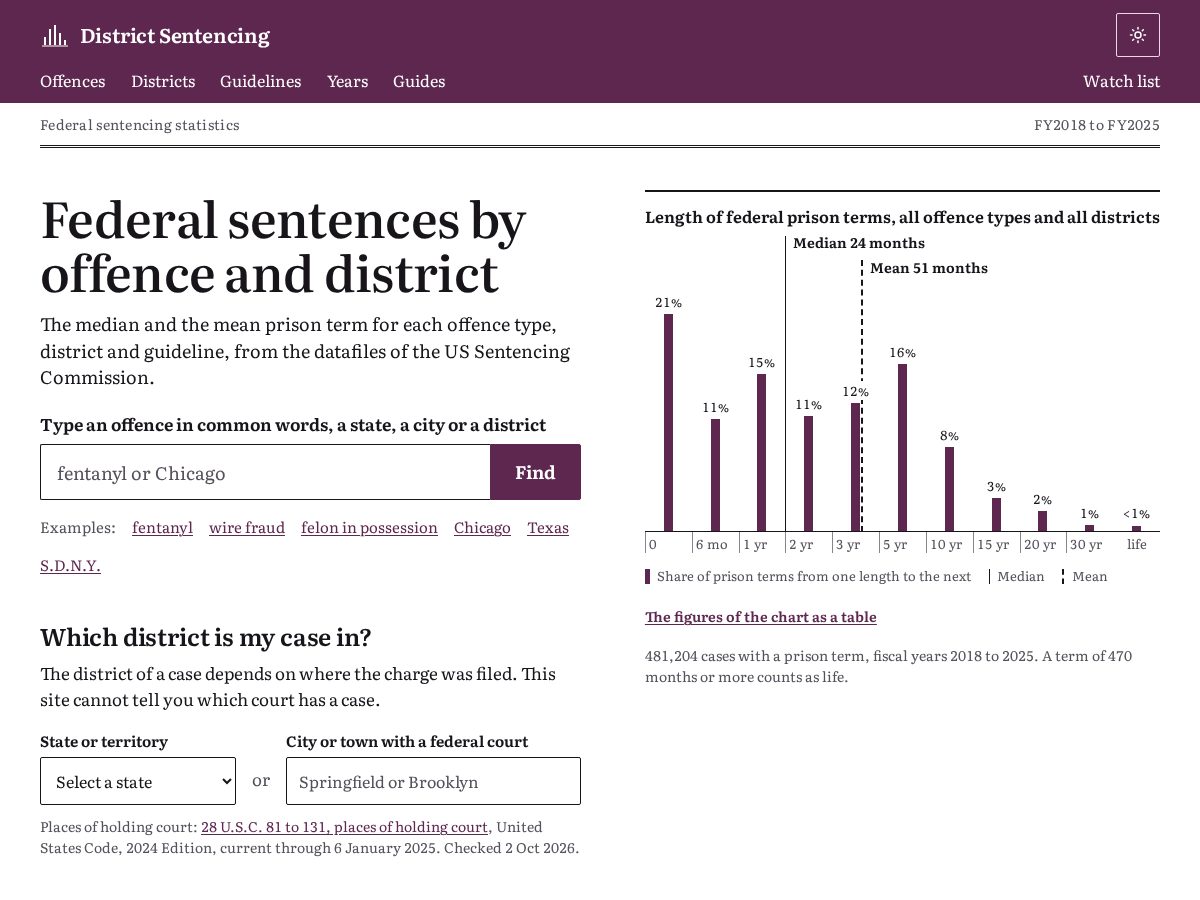Open 28 U.S.C. places of holding court link
The height and width of the screenshot is (900, 1200).
click(x=344, y=827)
